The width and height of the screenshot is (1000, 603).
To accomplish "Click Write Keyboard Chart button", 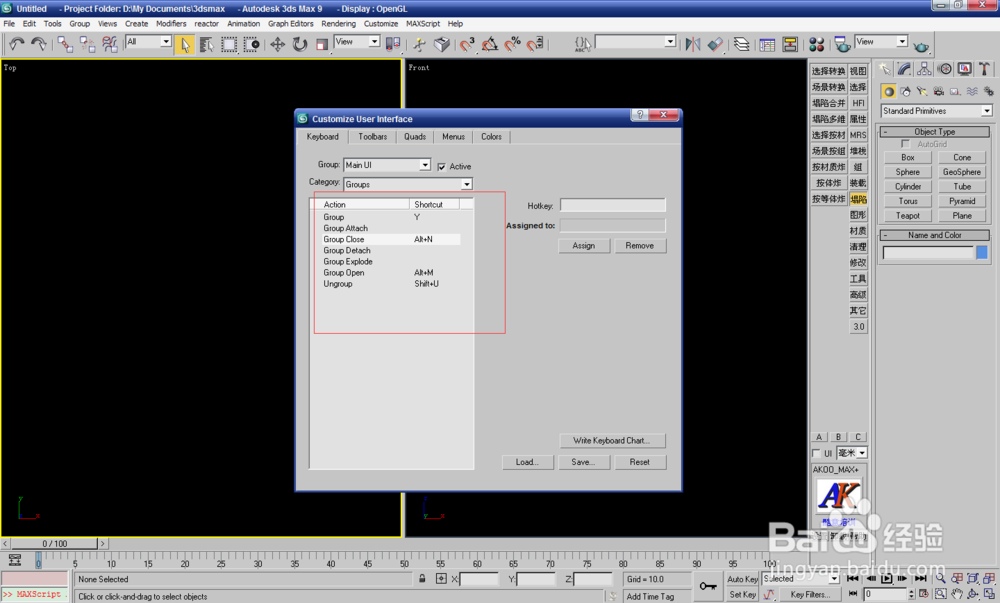I will 612,440.
